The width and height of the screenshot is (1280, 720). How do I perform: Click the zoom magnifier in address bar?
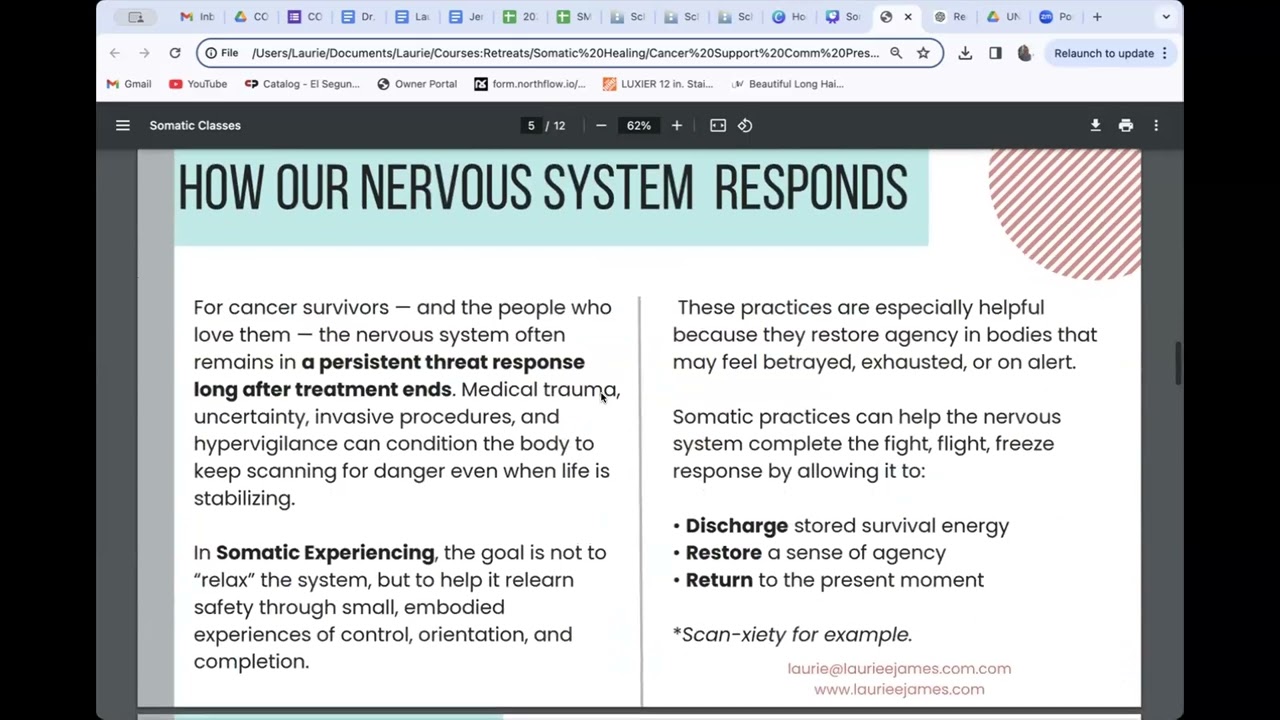point(896,53)
